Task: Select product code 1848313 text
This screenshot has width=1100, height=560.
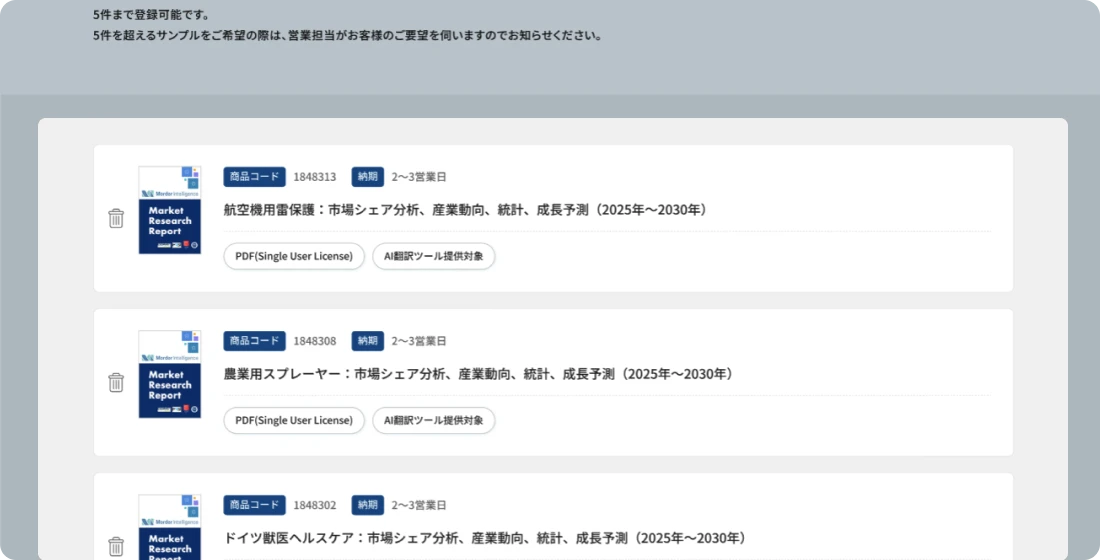Action: 315,177
